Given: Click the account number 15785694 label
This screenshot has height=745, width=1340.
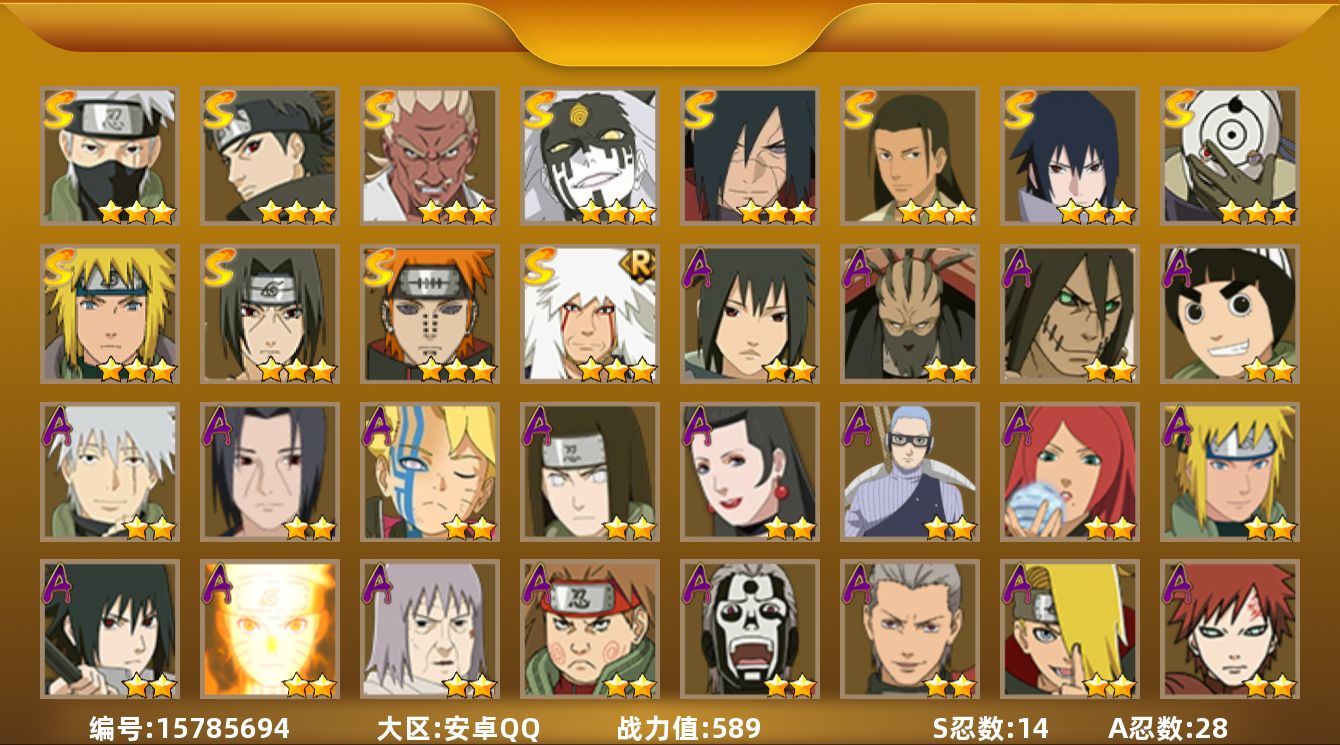Looking at the screenshot, I should coord(189,728).
